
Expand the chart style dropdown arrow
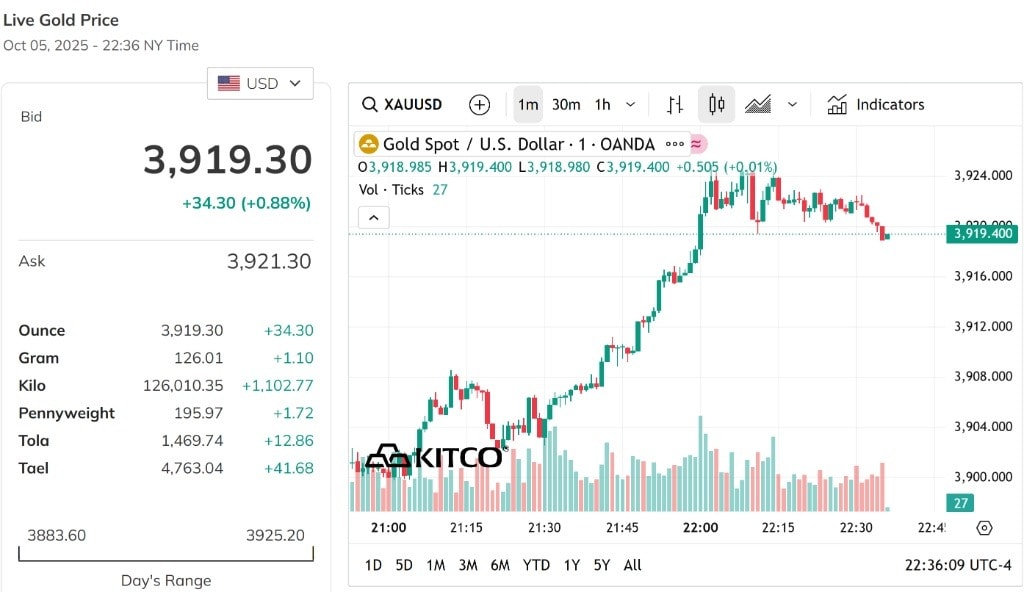(x=792, y=105)
